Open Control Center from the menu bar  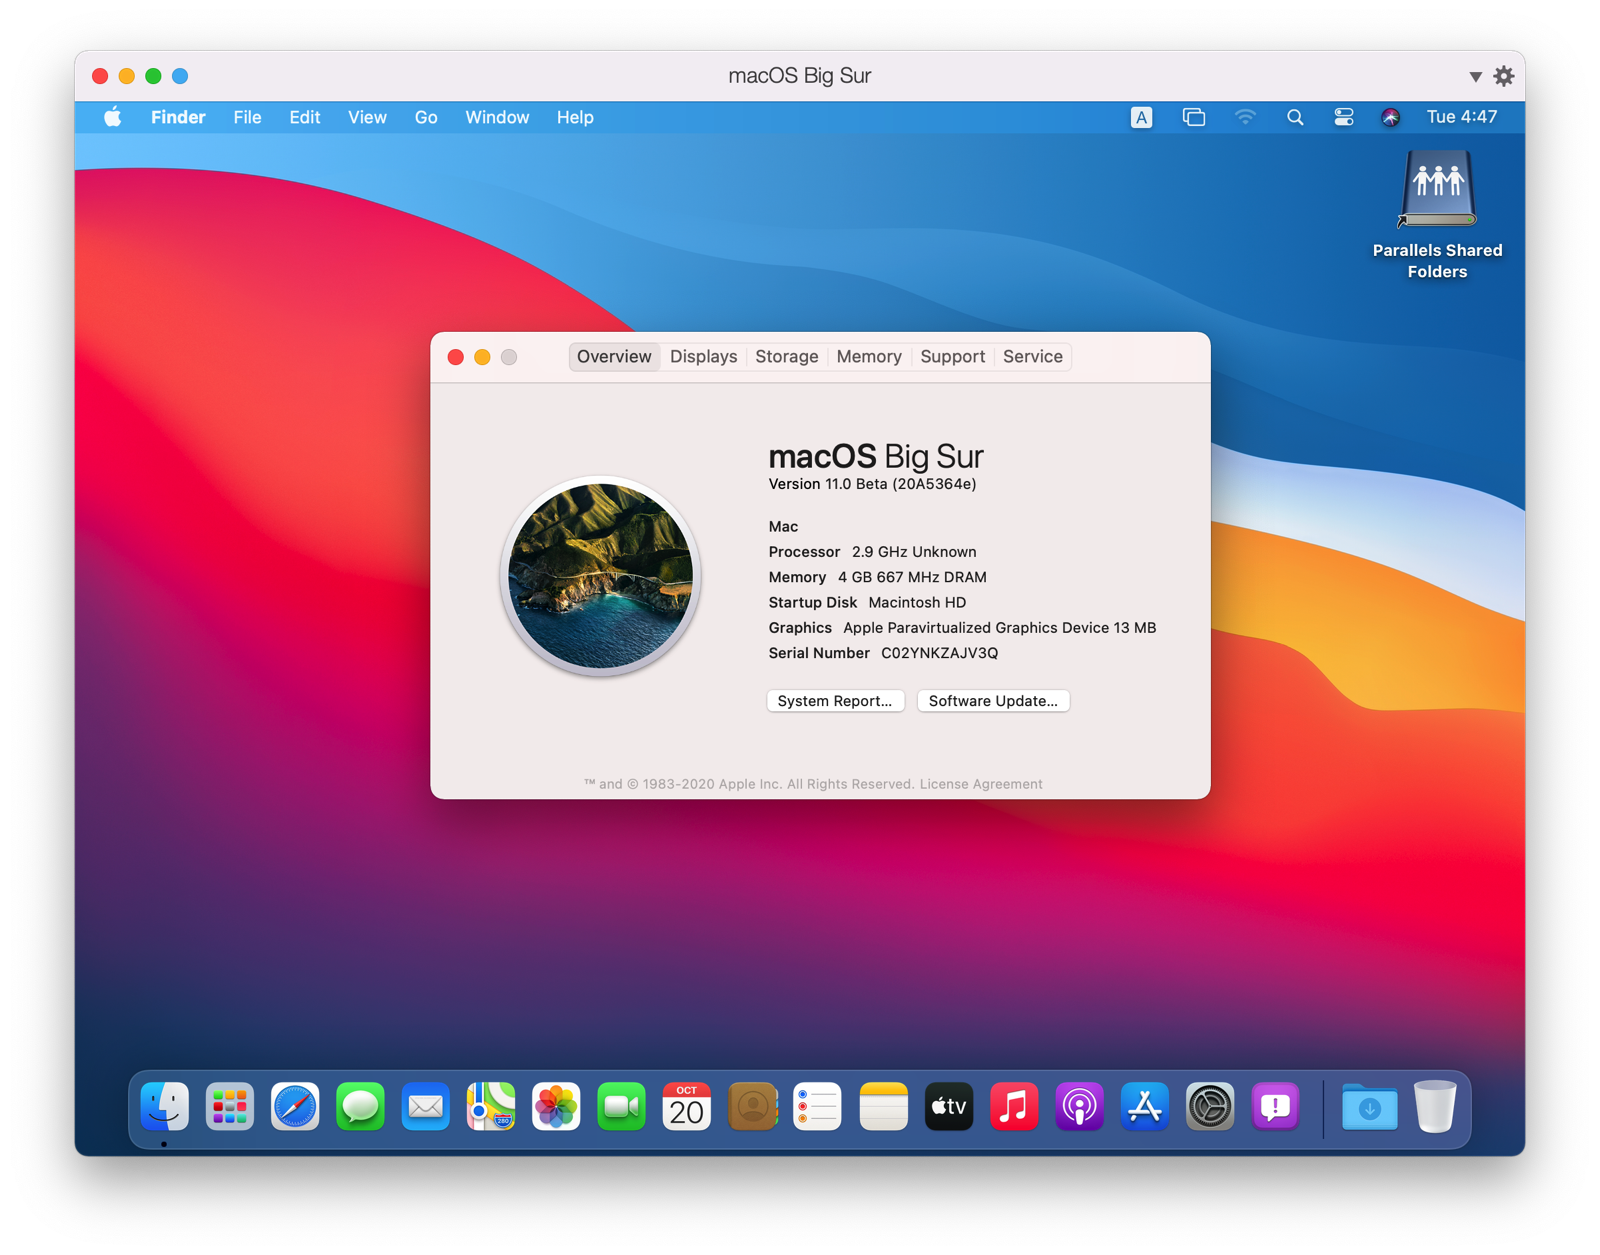pos(1343,117)
